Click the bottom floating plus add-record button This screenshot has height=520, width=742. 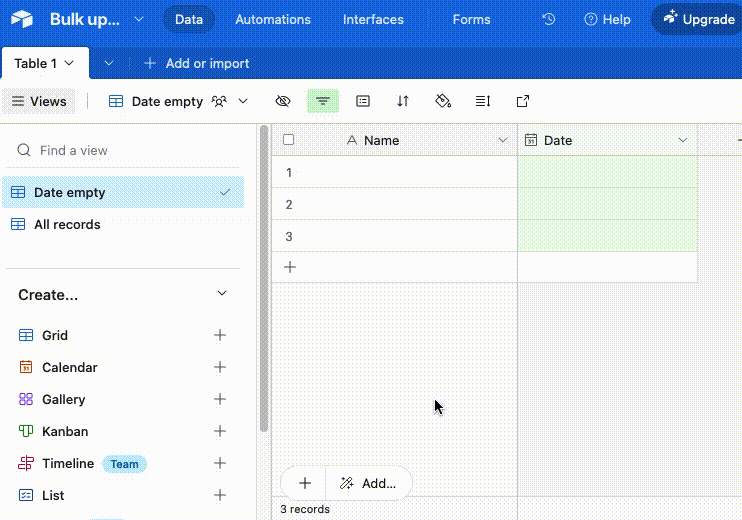click(x=305, y=483)
